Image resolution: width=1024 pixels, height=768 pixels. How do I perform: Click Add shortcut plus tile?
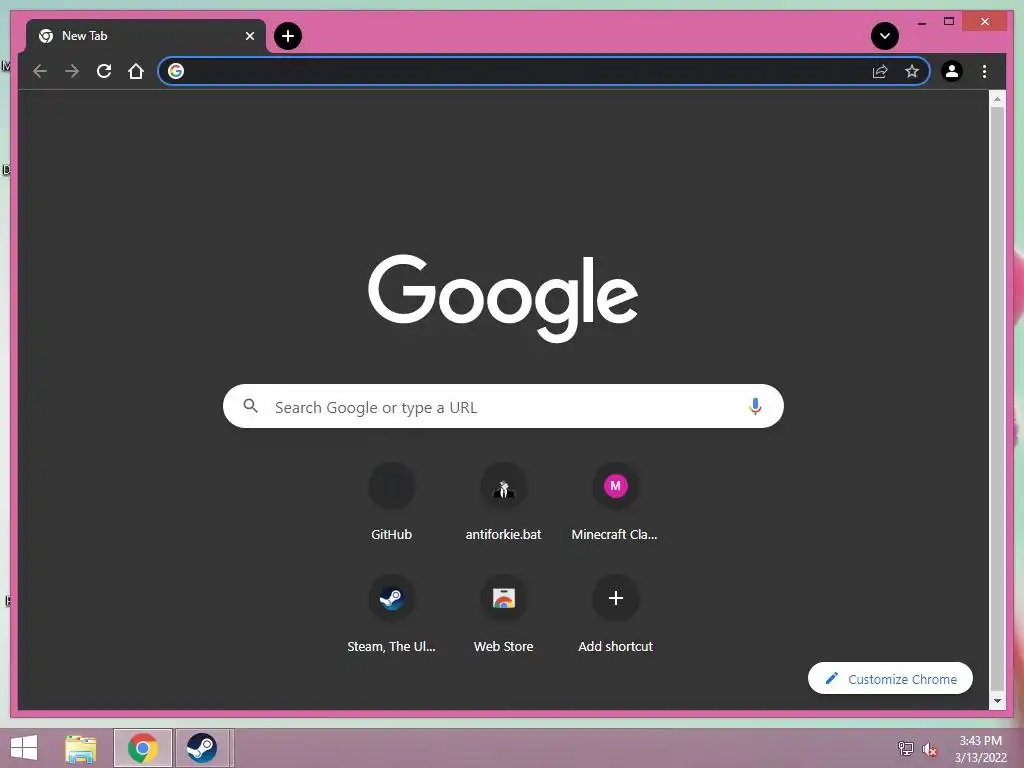(x=615, y=615)
